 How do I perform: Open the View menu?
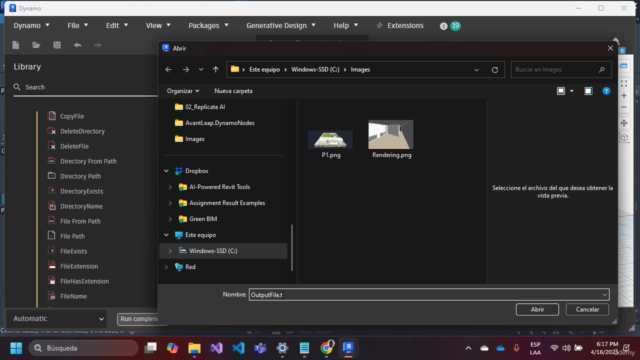(x=158, y=25)
